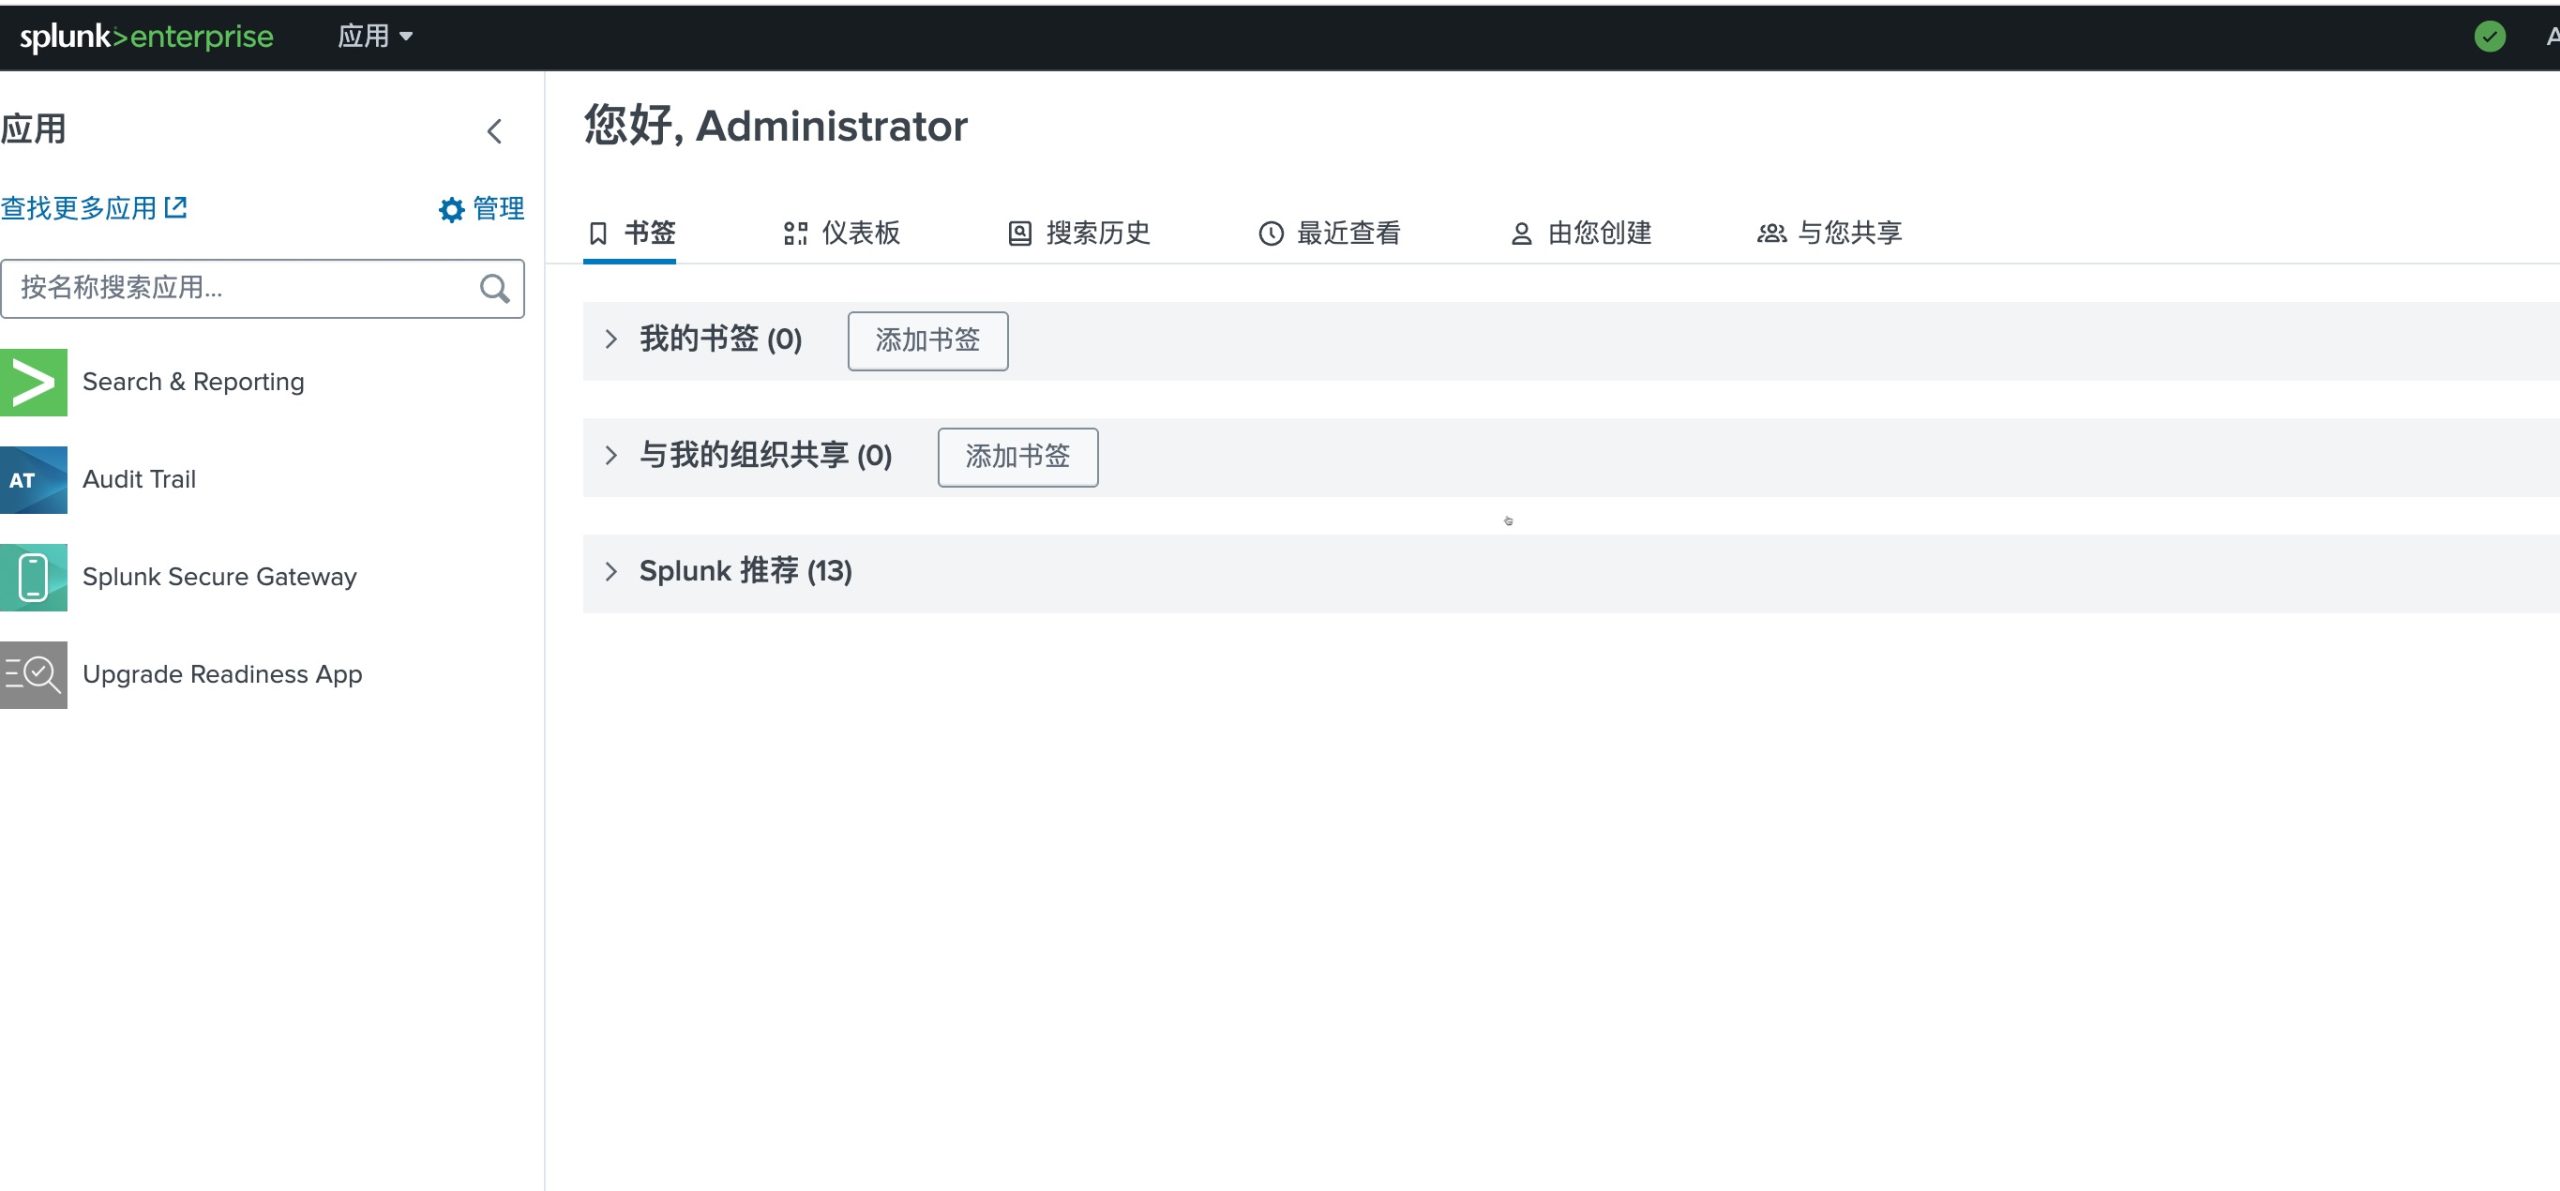
Task: Click the Search & Reporting label
Action: [x=193, y=382]
